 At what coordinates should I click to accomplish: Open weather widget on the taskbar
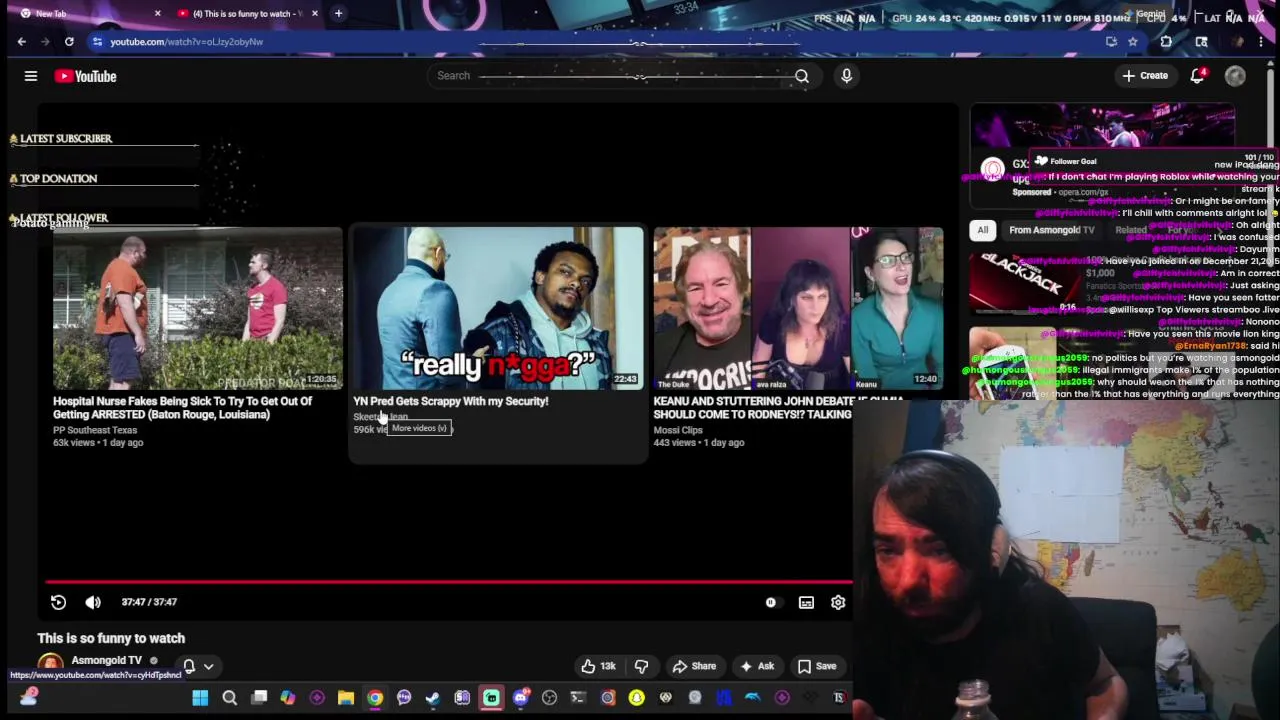(28, 698)
